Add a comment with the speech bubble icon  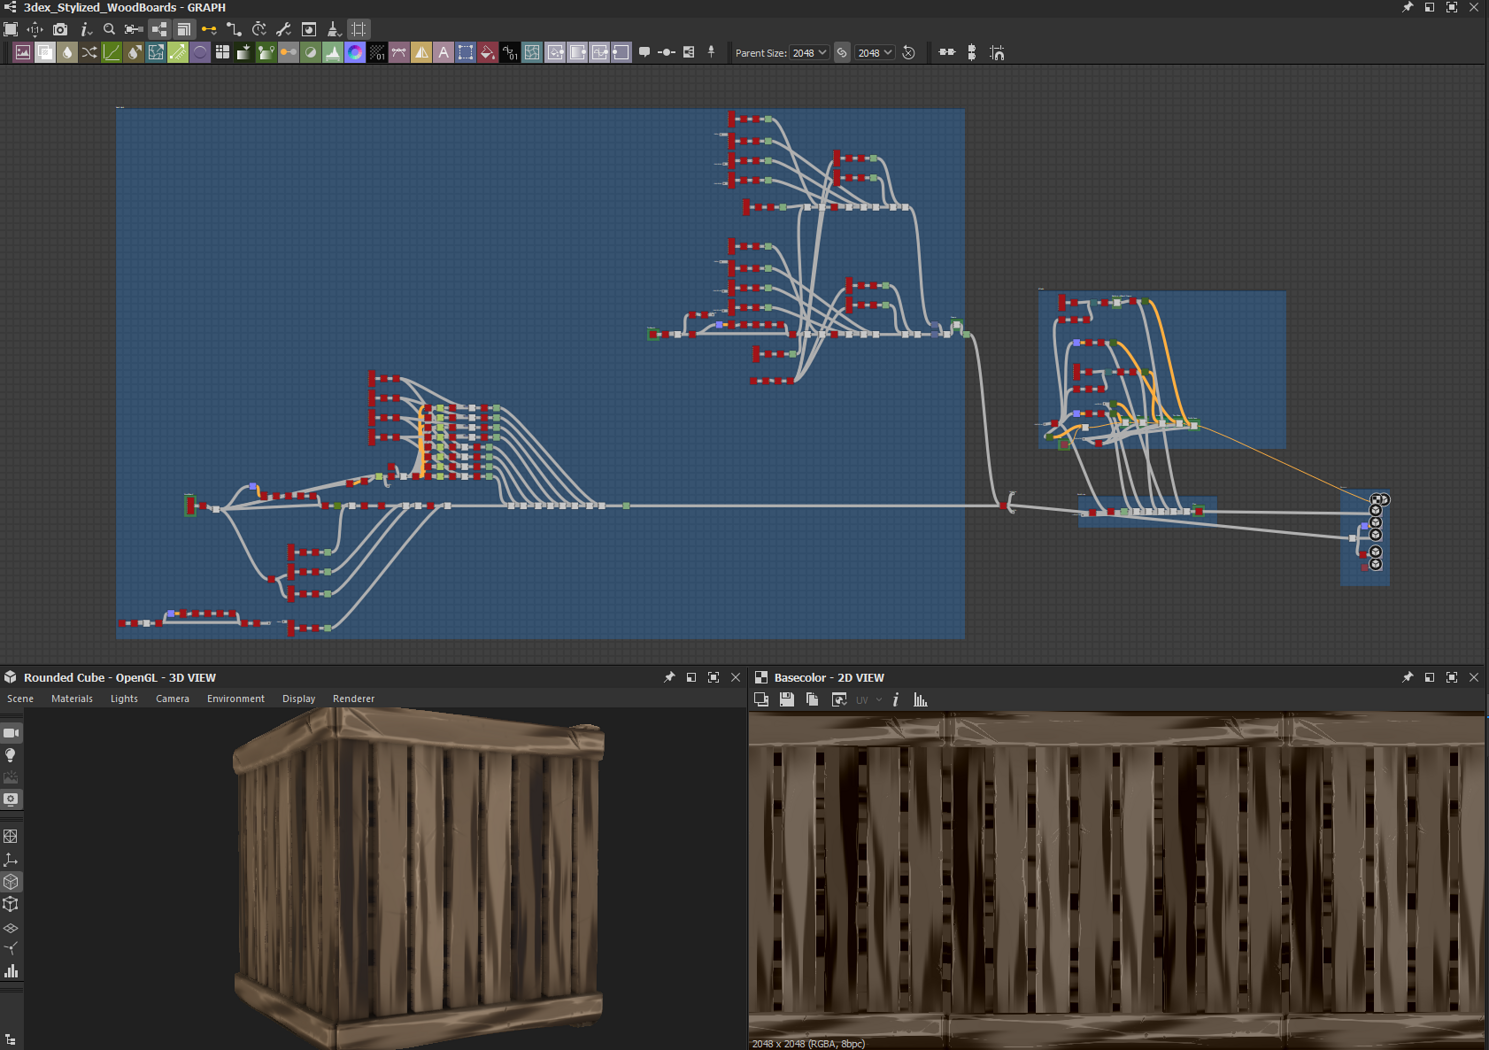(x=644, y=53)
